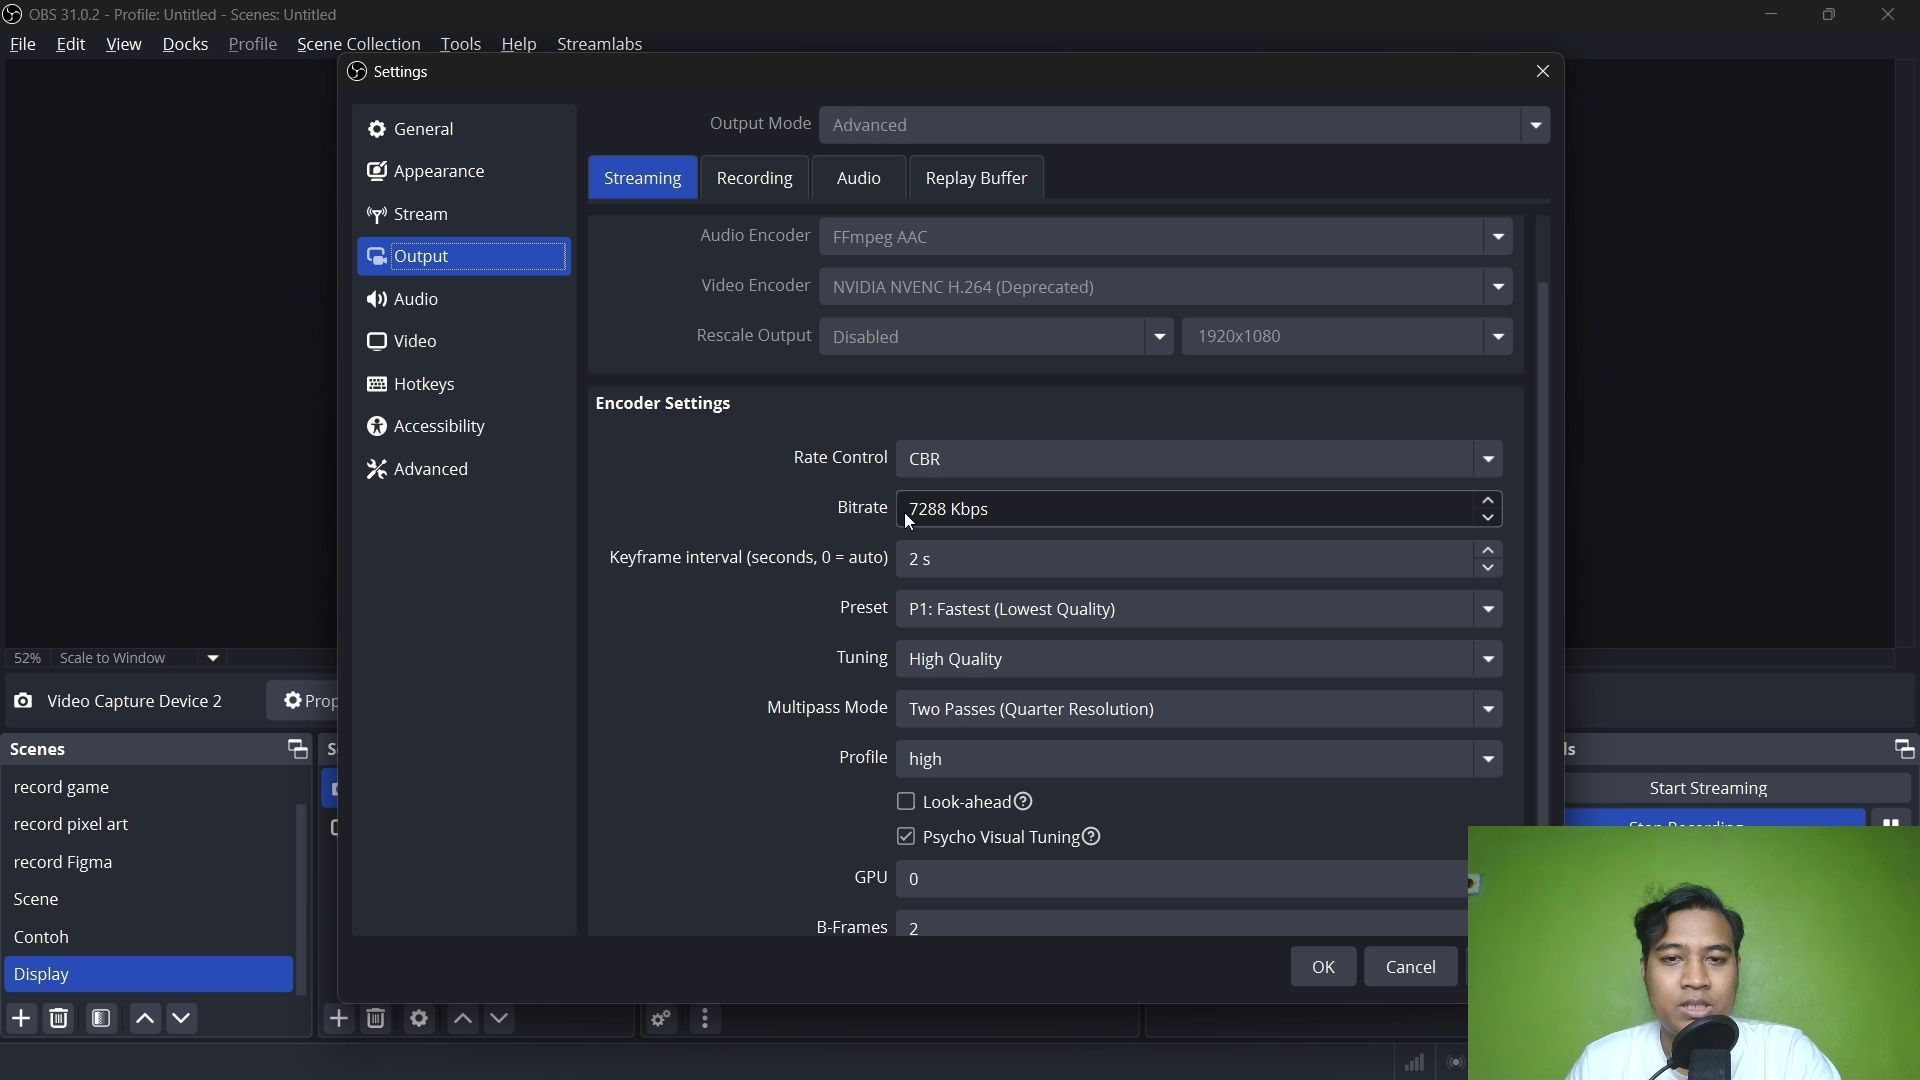The image size is (1920, 1080).
Task: Close the Settings dialog
Action: [x=1543, y=72]
